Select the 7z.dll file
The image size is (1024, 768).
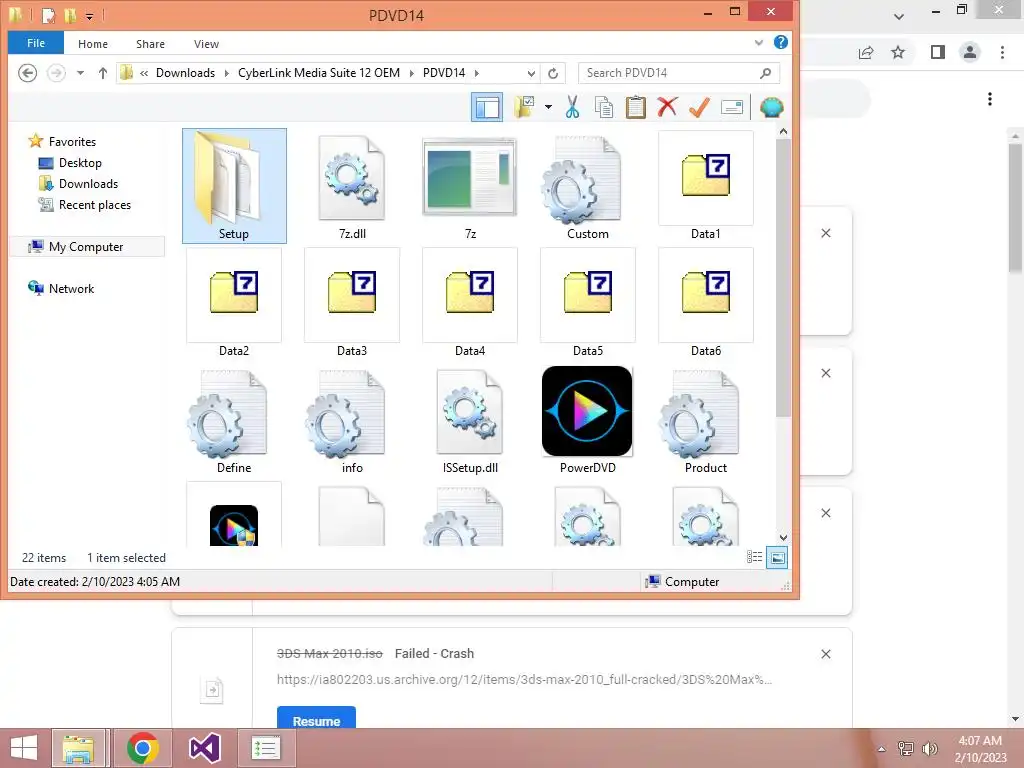pos(352,186)
